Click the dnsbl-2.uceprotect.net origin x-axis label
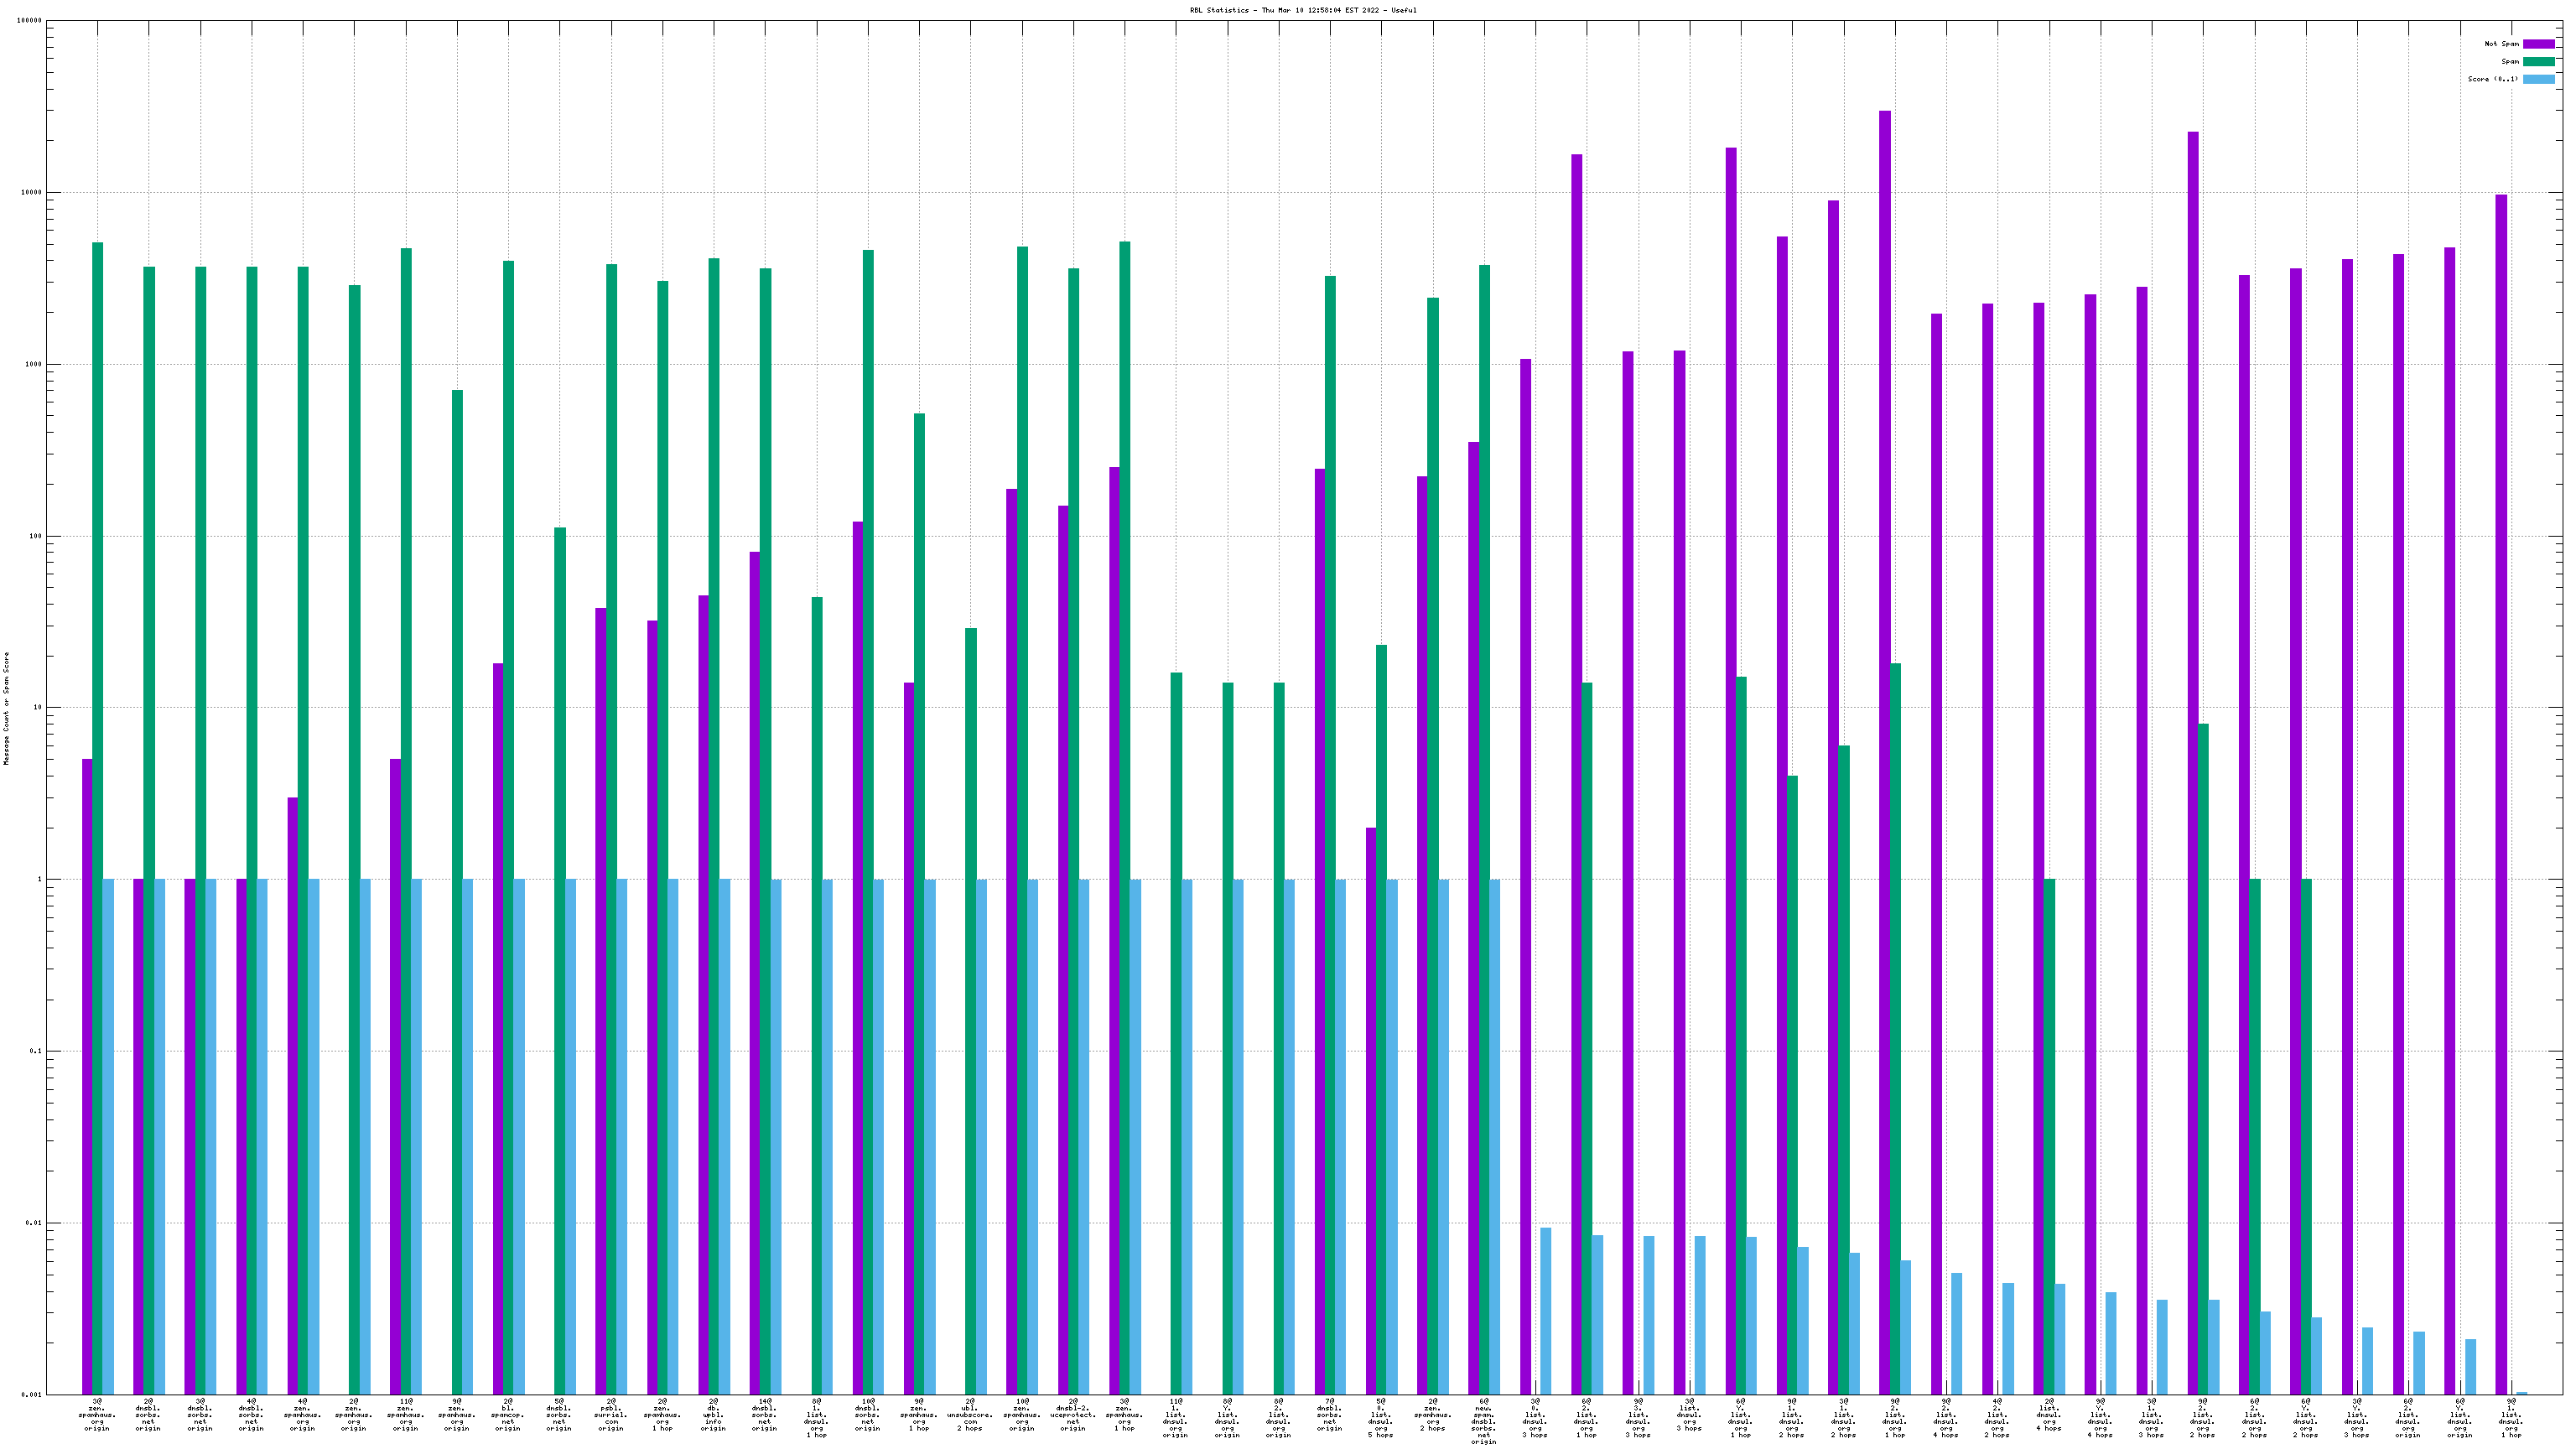 coord(1073,1415)
